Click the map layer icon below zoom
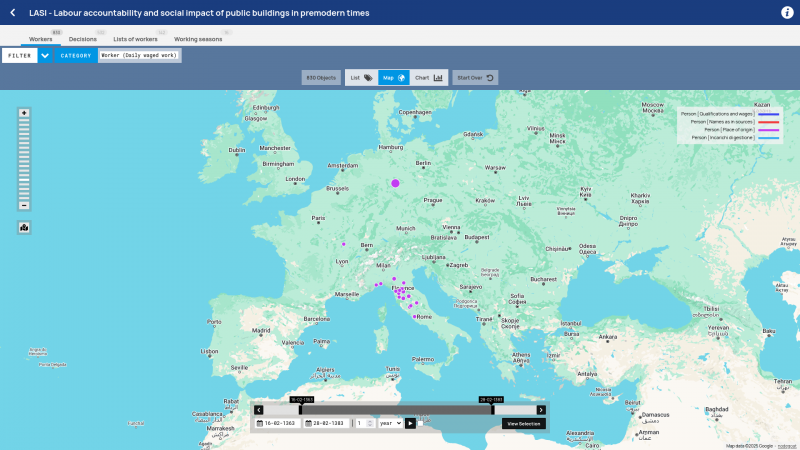This screenshot has height=450, width=800. [24, 228]
